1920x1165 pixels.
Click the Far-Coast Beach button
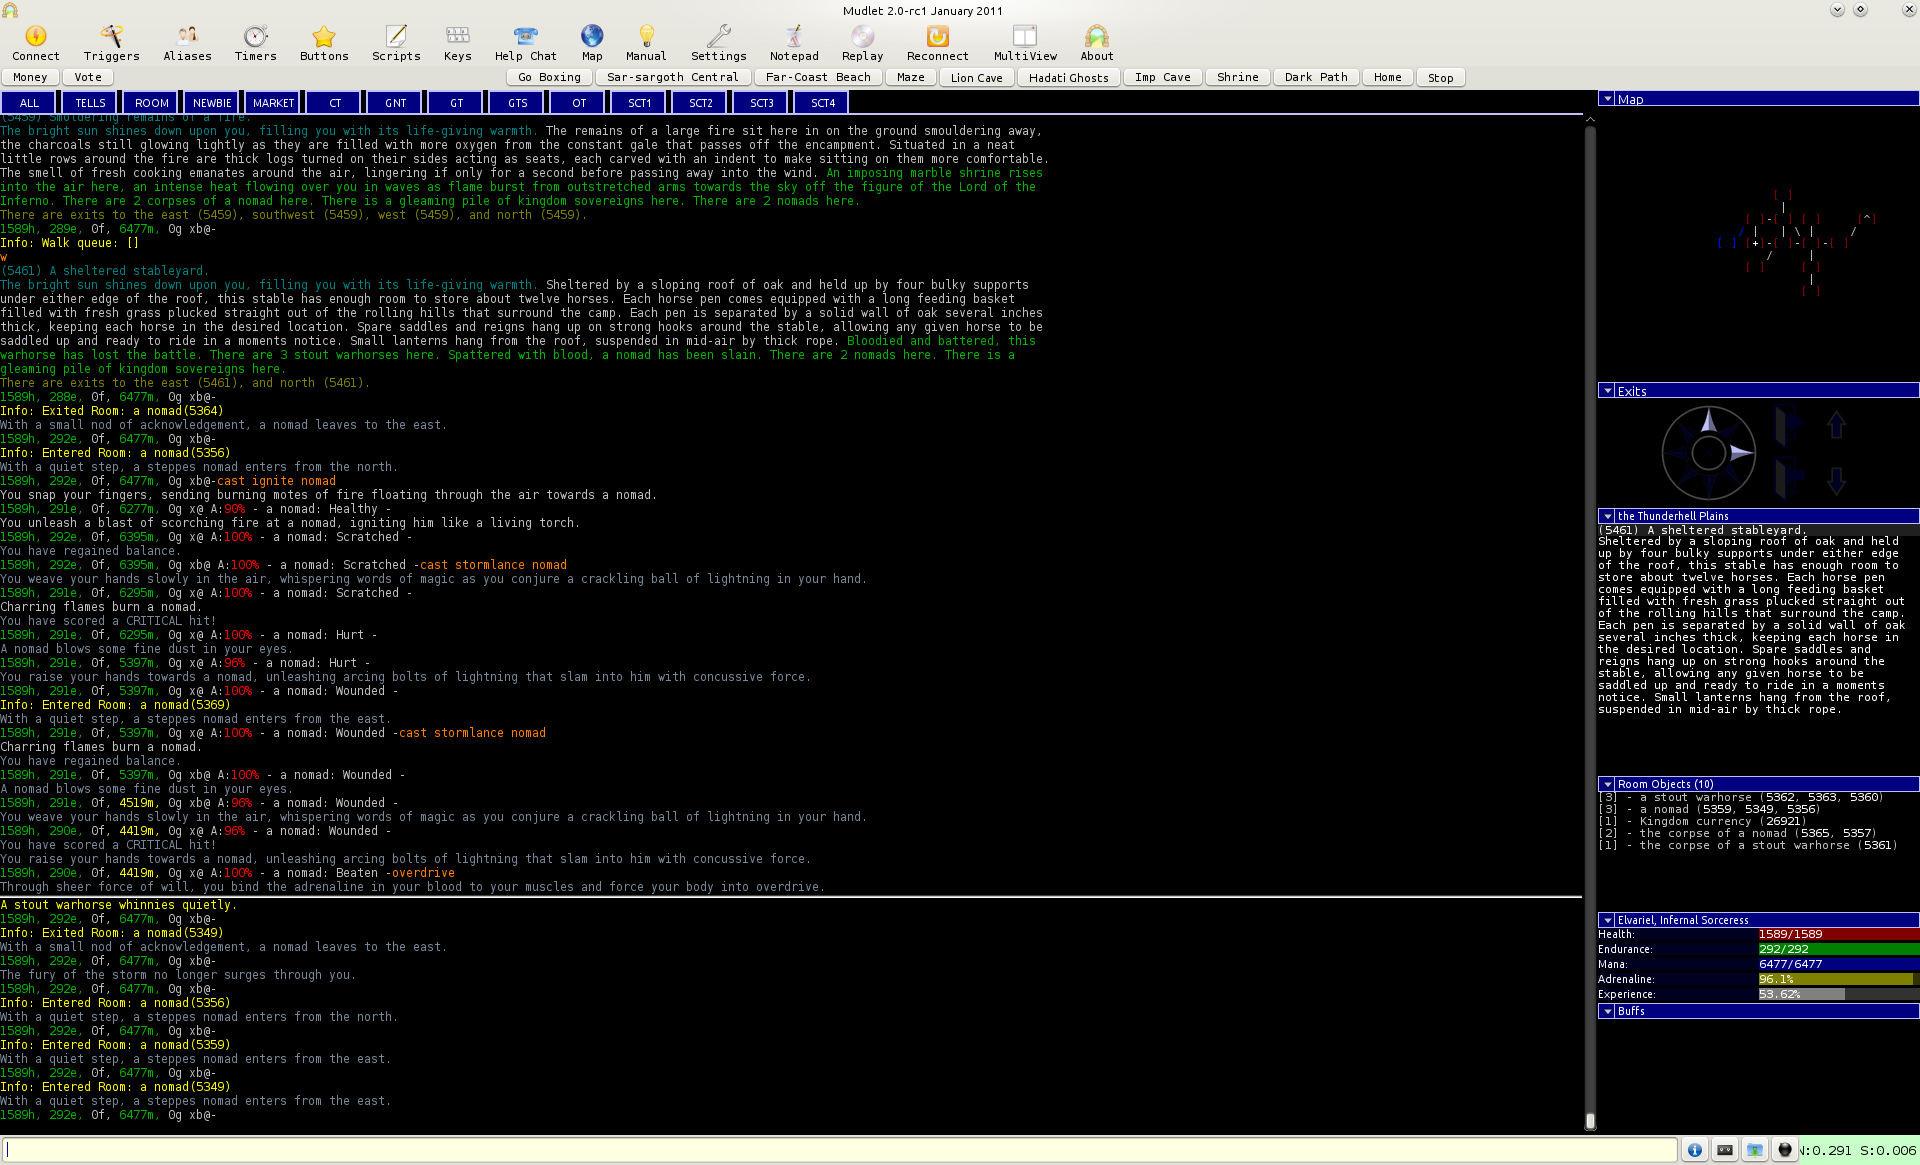[x=818, y=77]
